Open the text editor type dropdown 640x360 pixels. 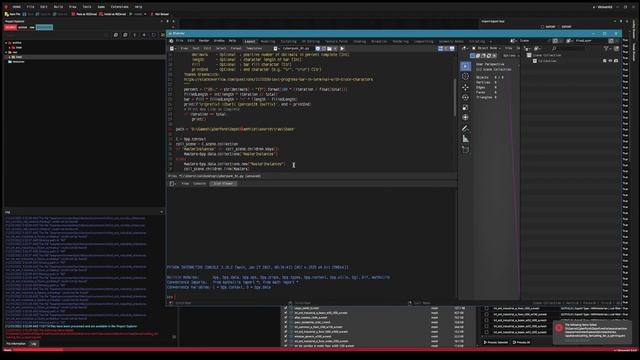[173, 49]
